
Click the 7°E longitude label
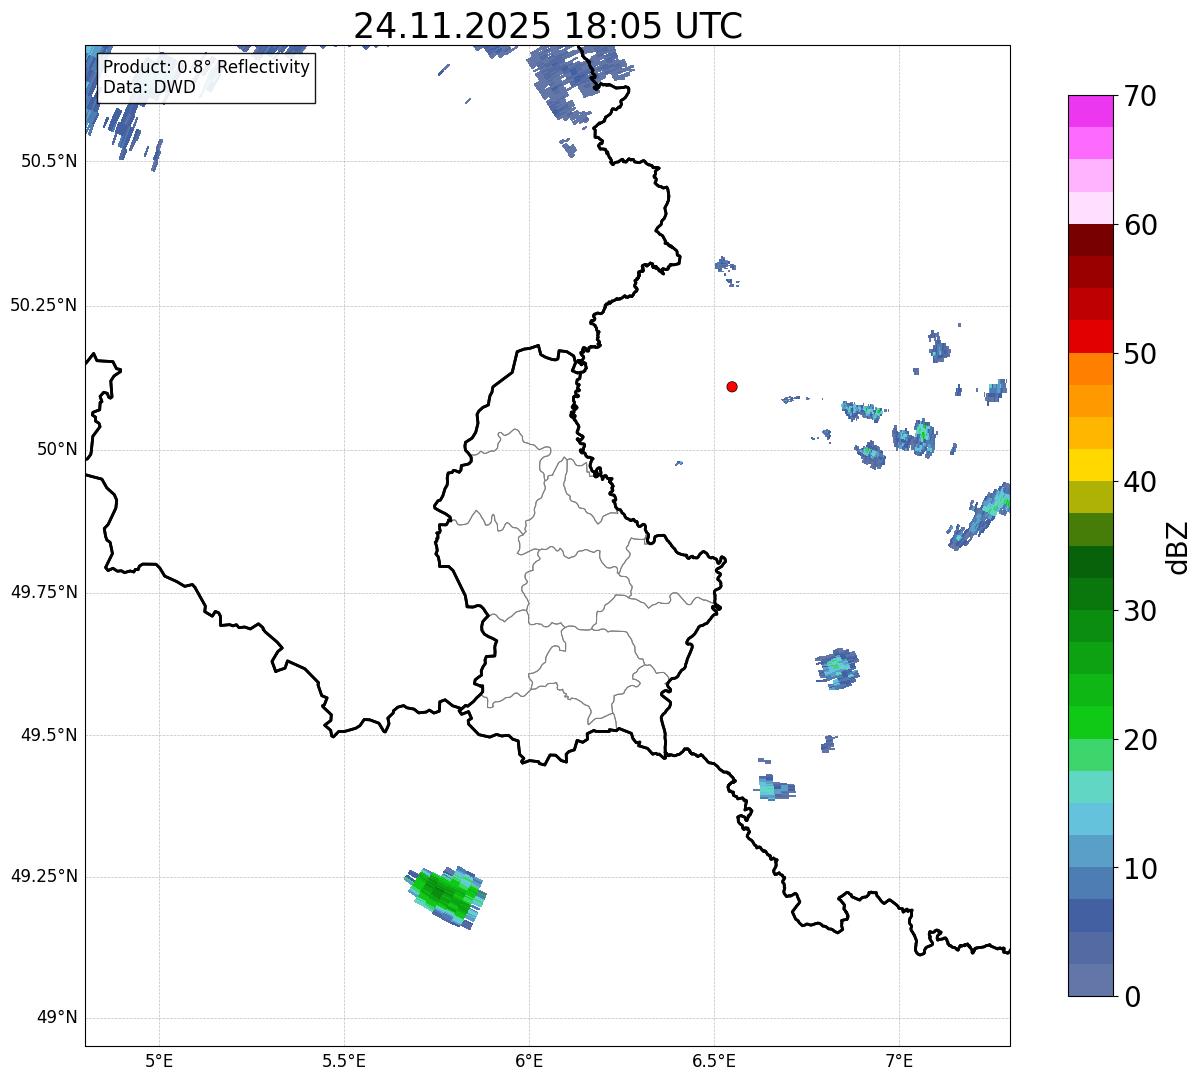click(x=899, y=1060)
